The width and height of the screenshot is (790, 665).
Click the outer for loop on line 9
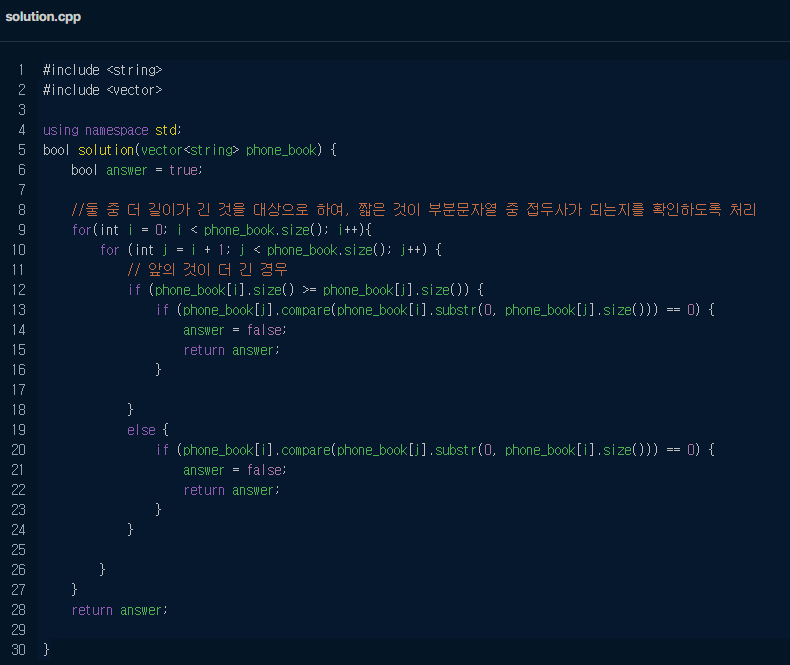point(222,230)
